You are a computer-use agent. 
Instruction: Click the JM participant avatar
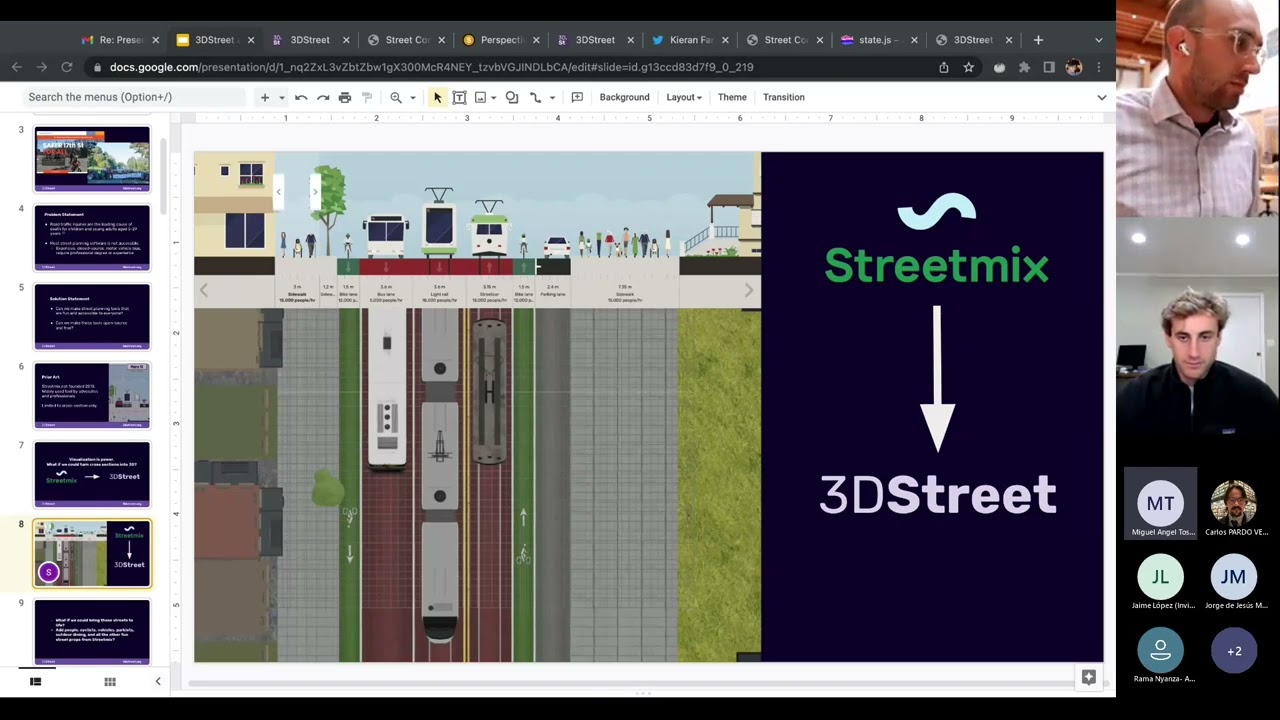(1233, 576)
